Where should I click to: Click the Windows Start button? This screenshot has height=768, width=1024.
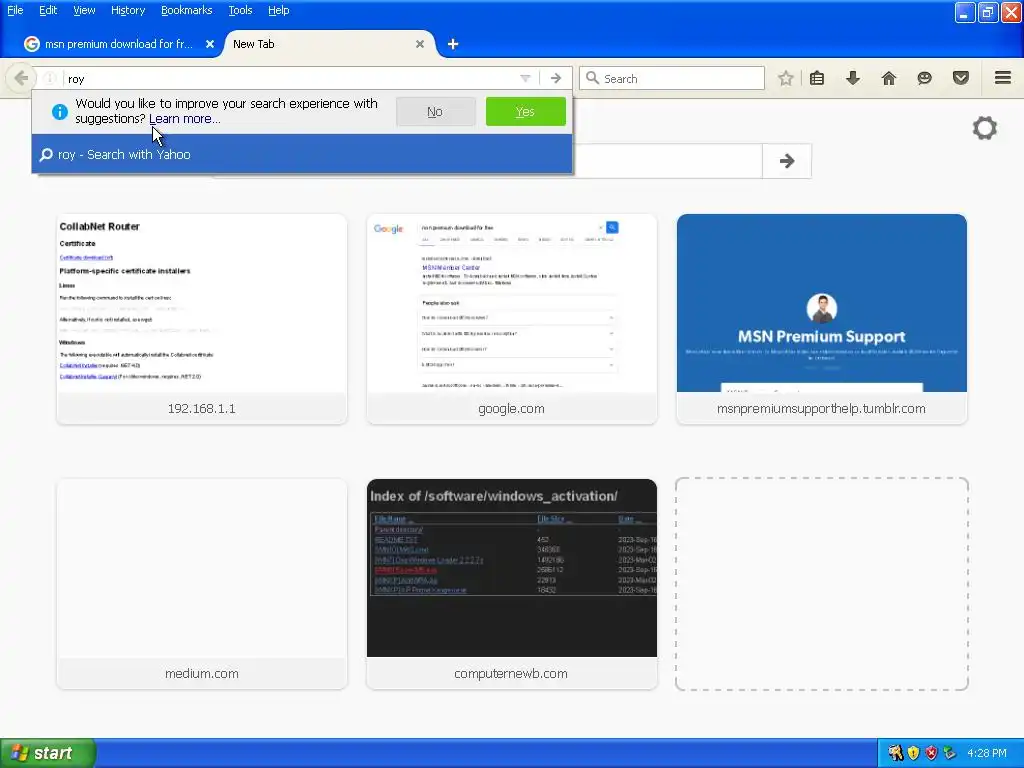click(x=48, y=753)
